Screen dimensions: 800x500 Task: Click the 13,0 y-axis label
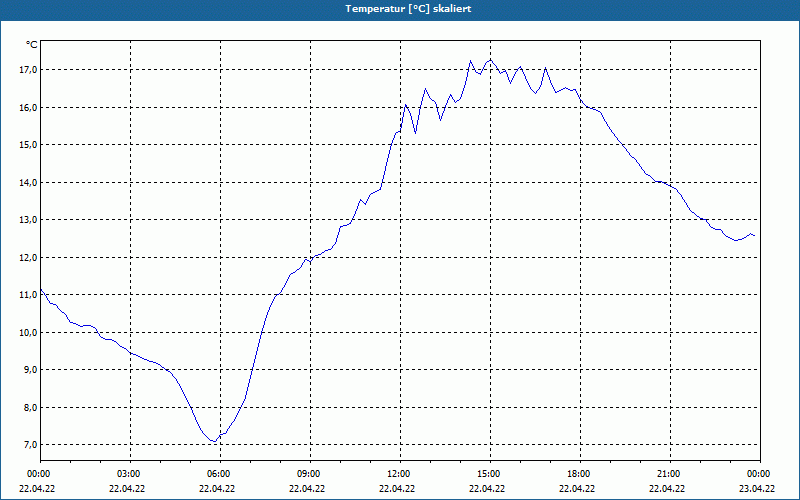(x=28, y=219)
